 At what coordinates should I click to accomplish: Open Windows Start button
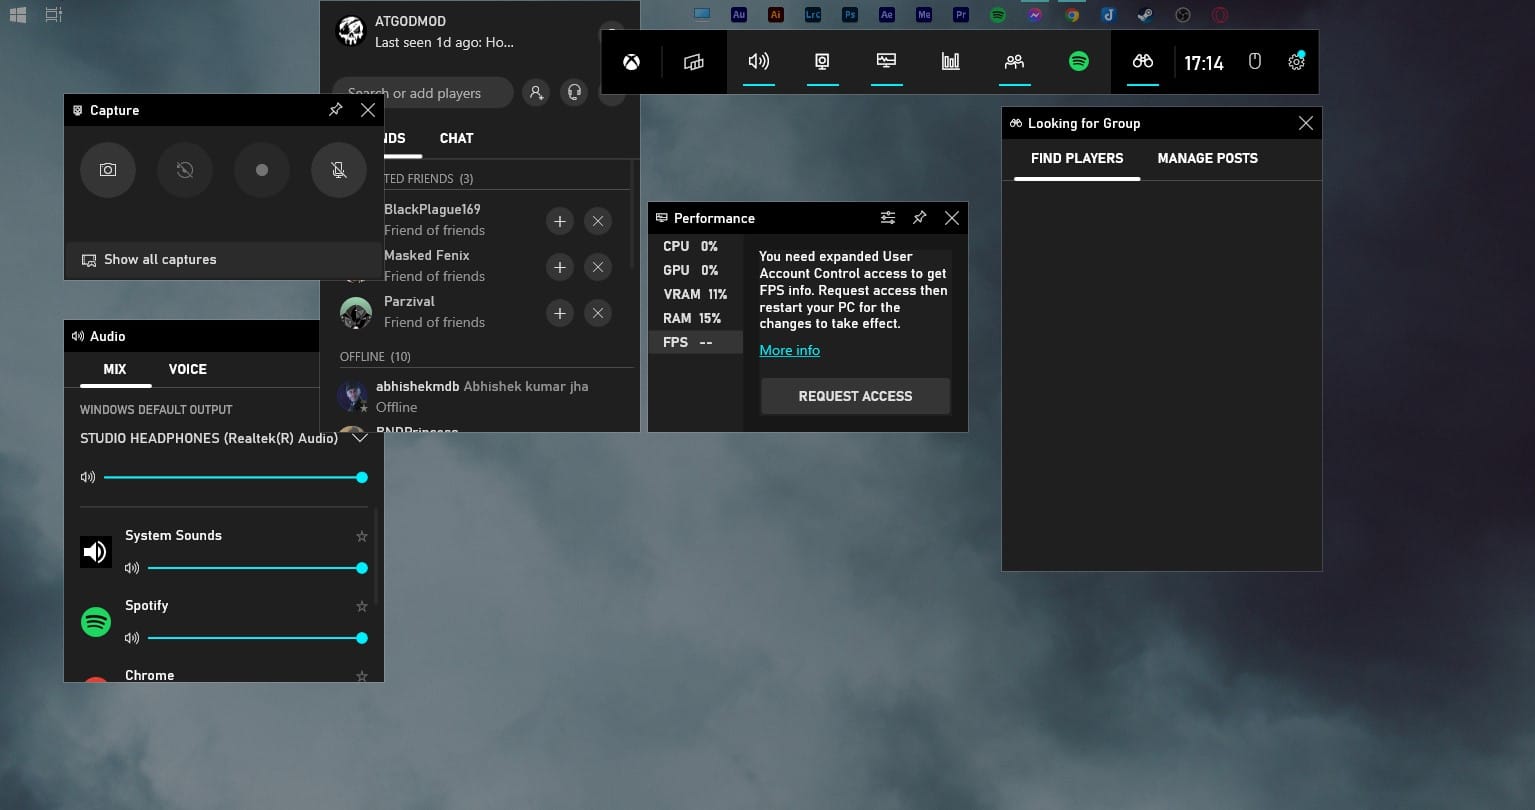click(16, 15)
